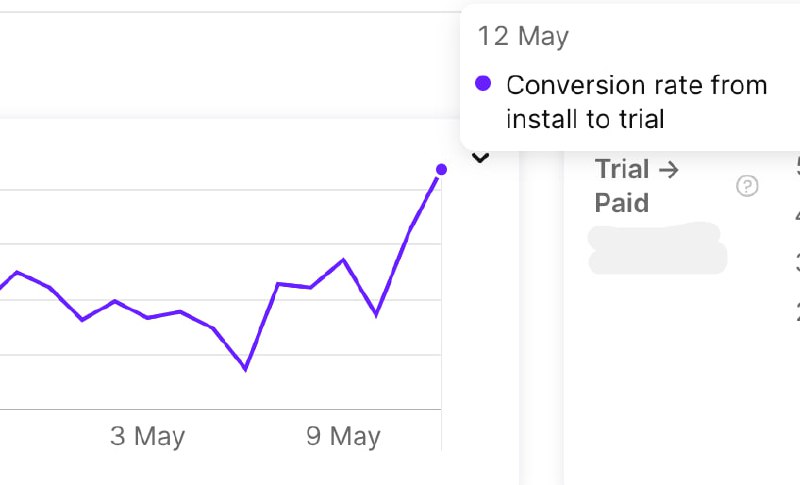
Task: Click the first line dip left of 3 May
Action: 82,320
